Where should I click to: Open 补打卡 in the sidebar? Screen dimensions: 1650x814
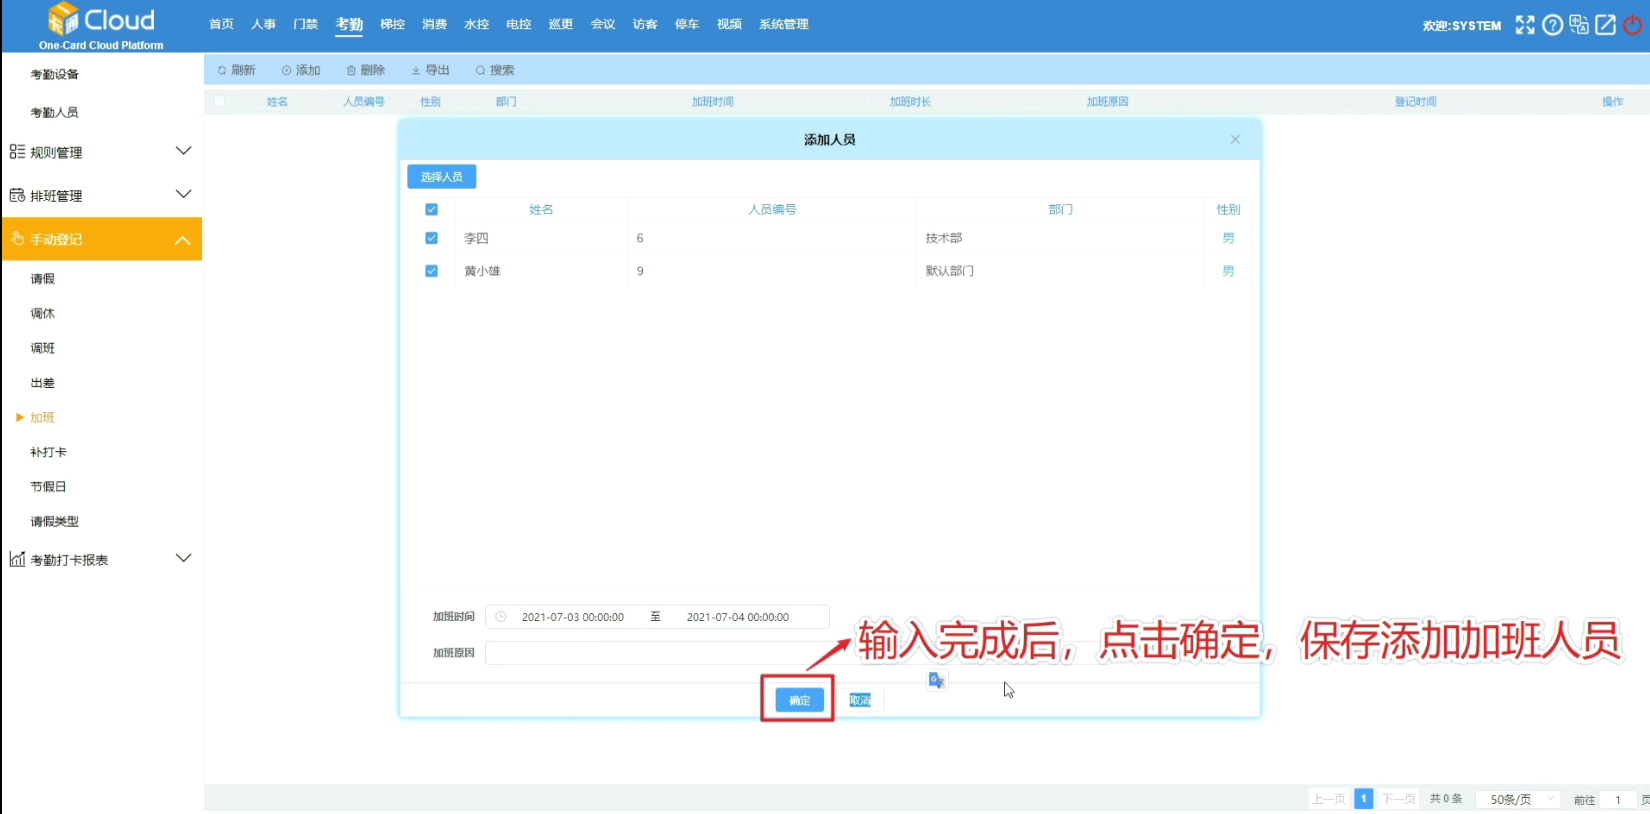click(48, 452)
